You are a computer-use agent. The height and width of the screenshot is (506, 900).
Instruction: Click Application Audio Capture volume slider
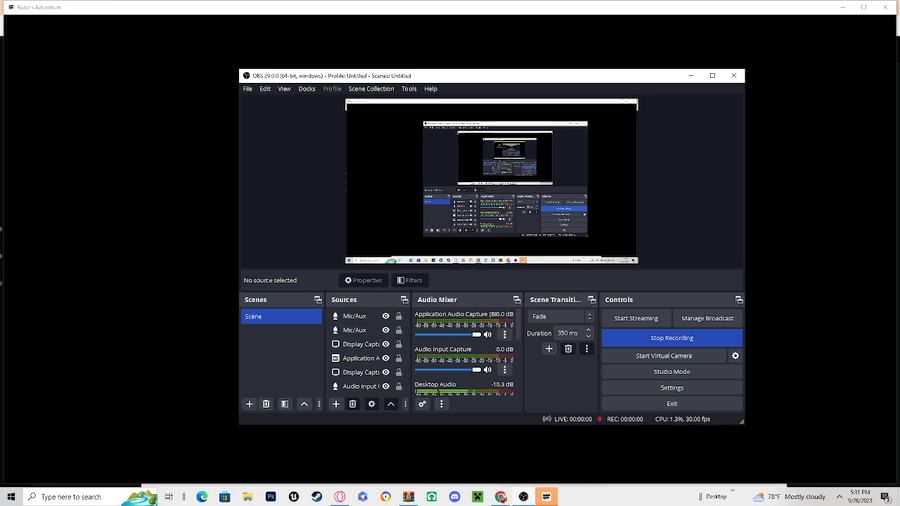pyautogui.click(x=448, y=334)
